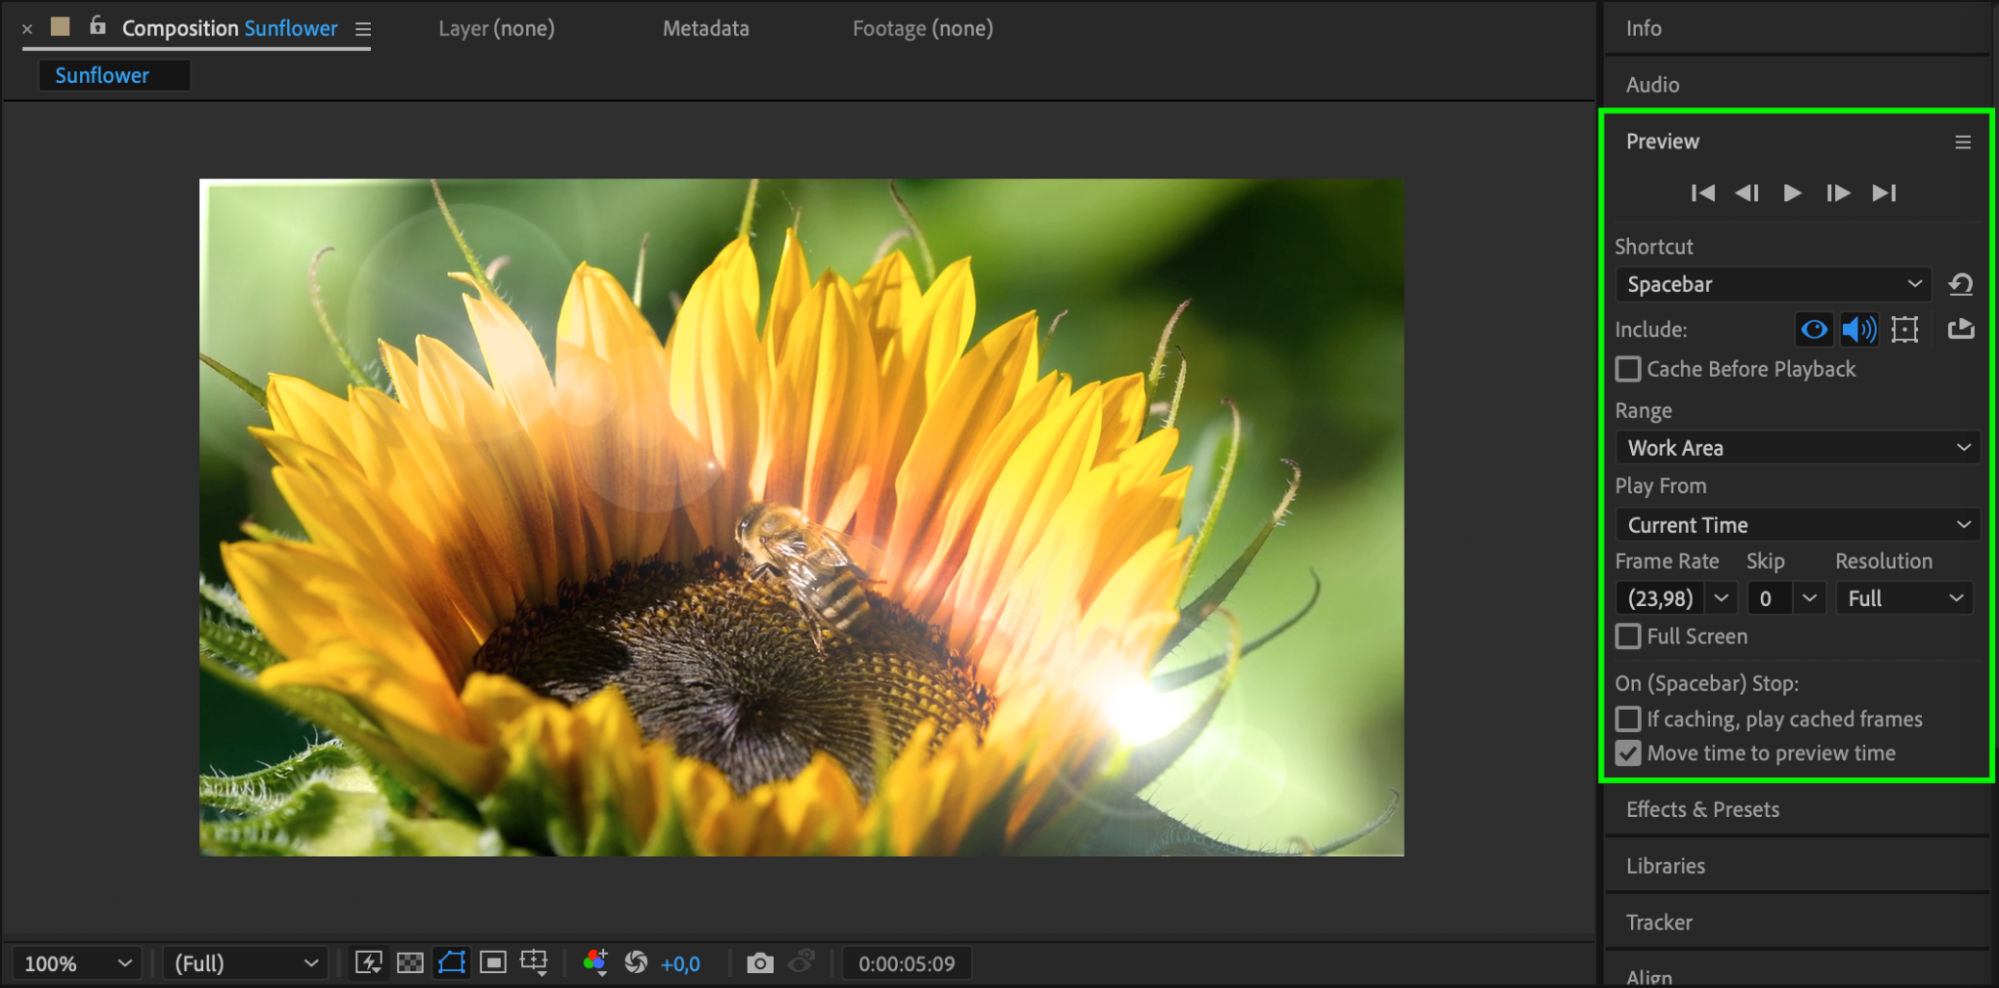Switch to the Metadata tab

705,29
